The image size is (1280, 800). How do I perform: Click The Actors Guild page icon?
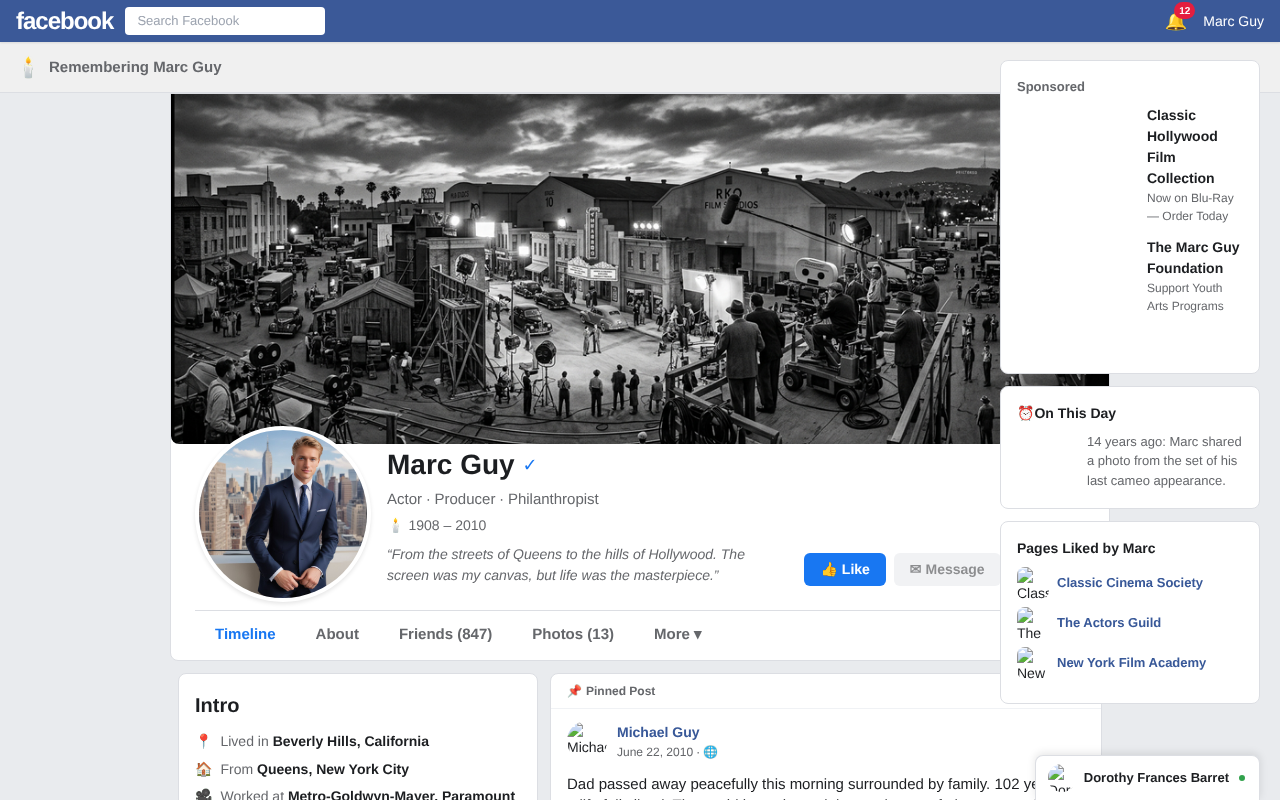pyautogui.click(x=1033, y=623)
